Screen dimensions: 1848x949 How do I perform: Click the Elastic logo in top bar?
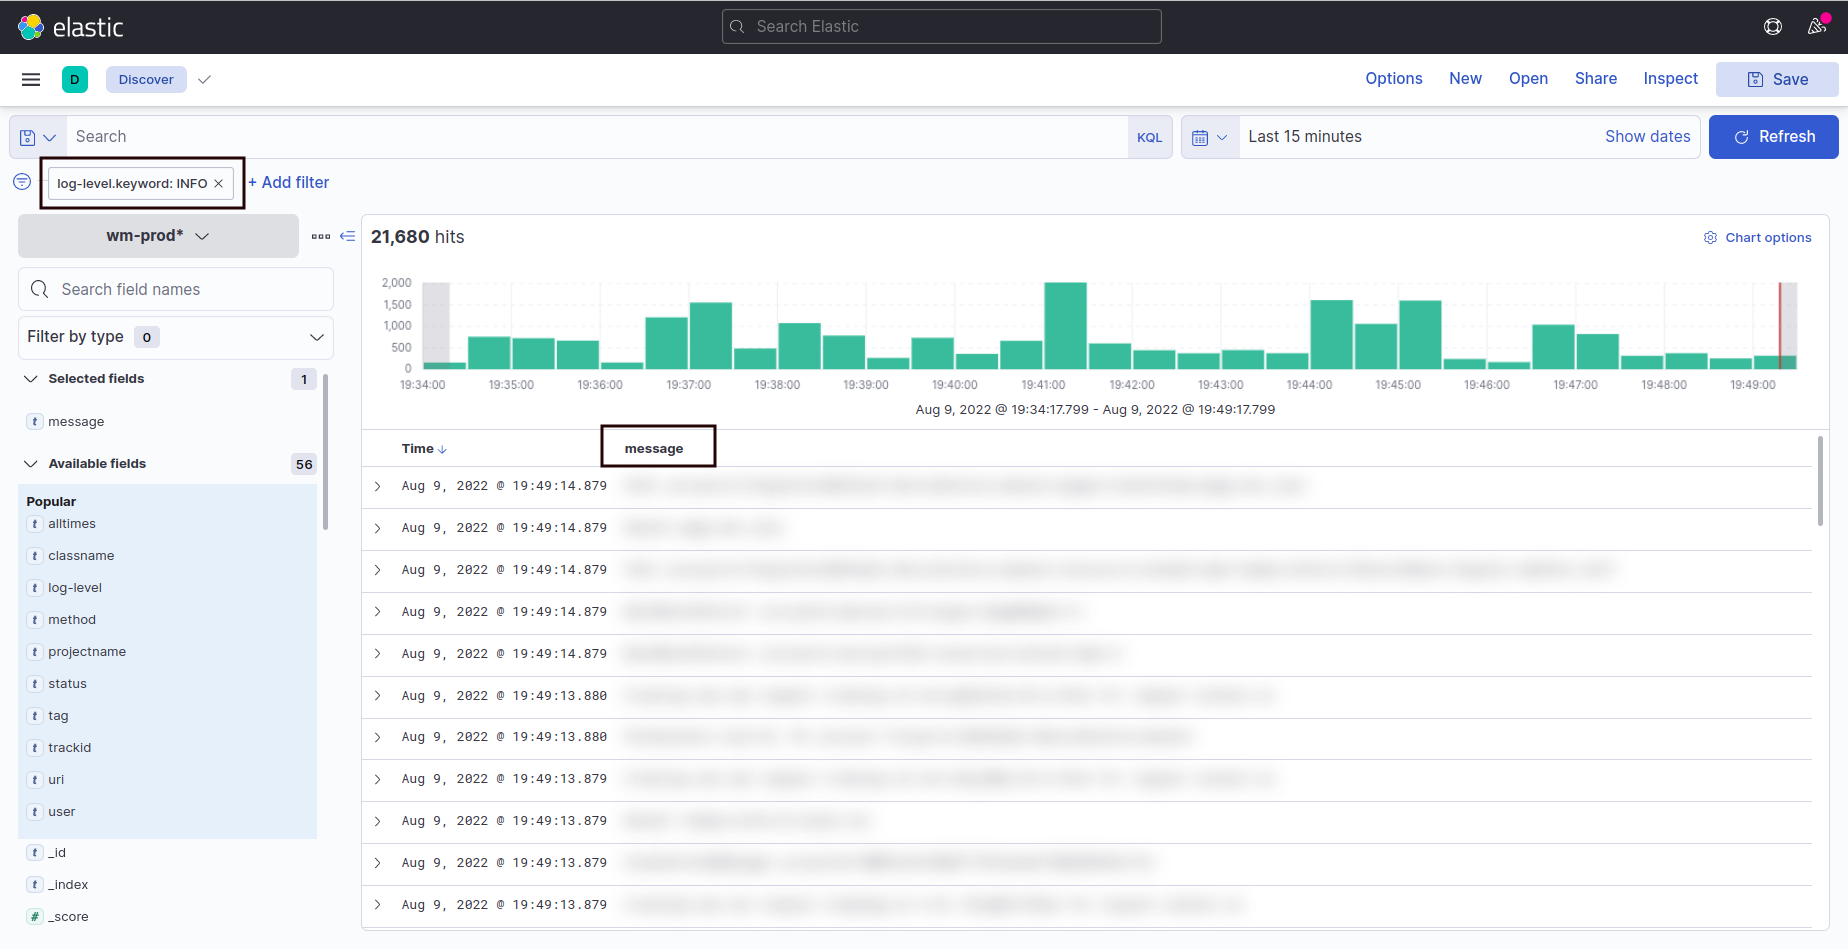coord(70,27)
